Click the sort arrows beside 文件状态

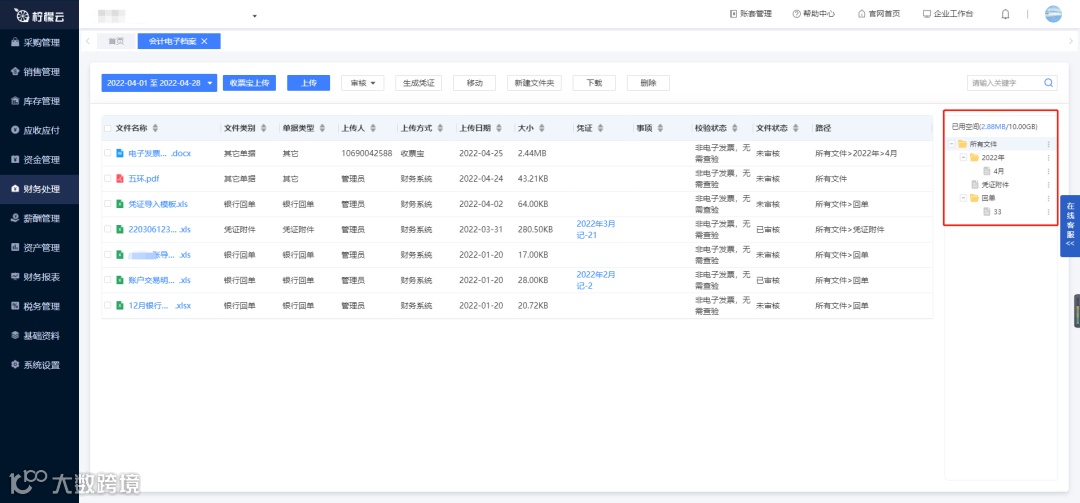795,128
